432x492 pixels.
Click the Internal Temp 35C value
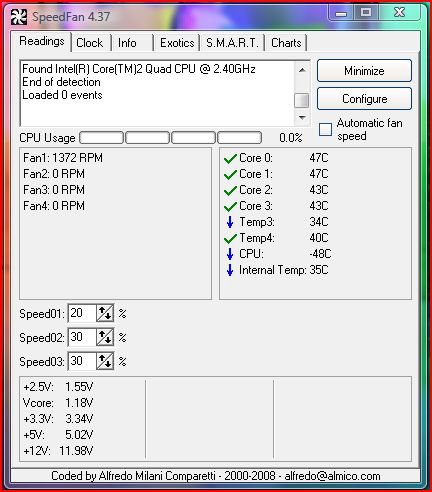[x=319, y=270]
